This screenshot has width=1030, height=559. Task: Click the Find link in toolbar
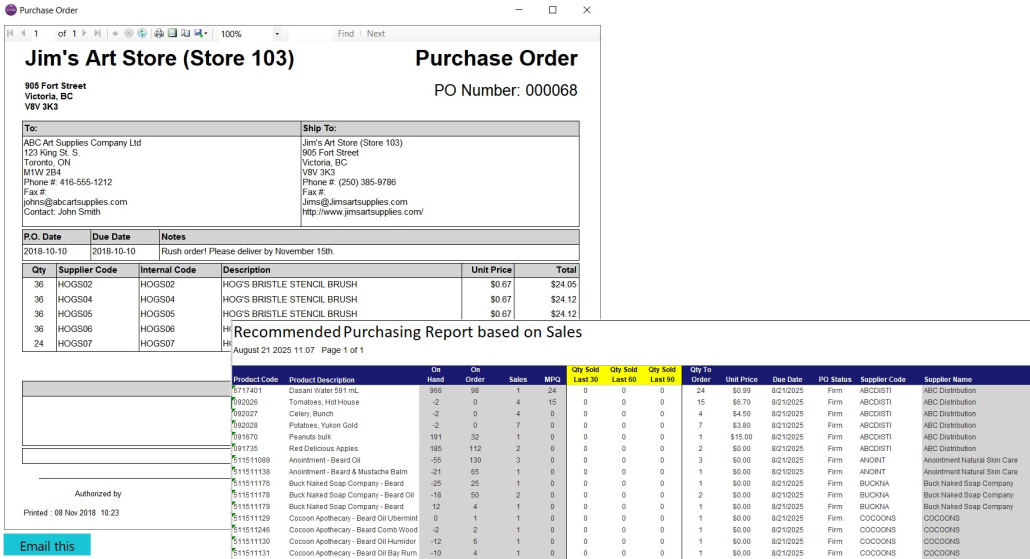click(x=346, y=34)
